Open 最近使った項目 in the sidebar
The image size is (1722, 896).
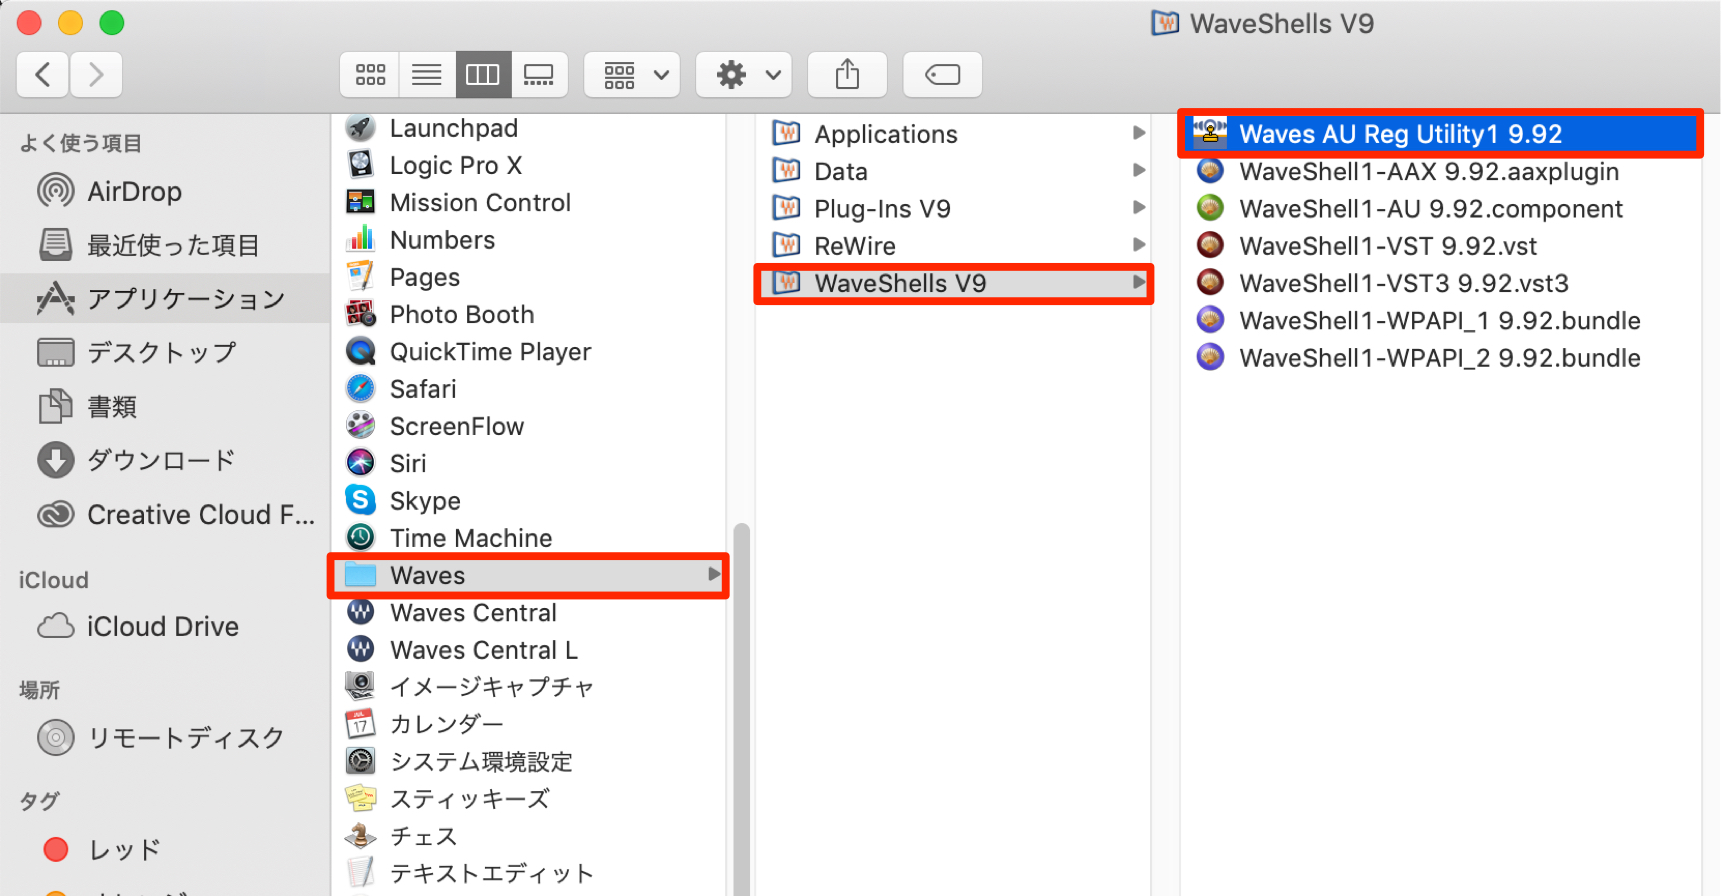(x=165, y=245)
